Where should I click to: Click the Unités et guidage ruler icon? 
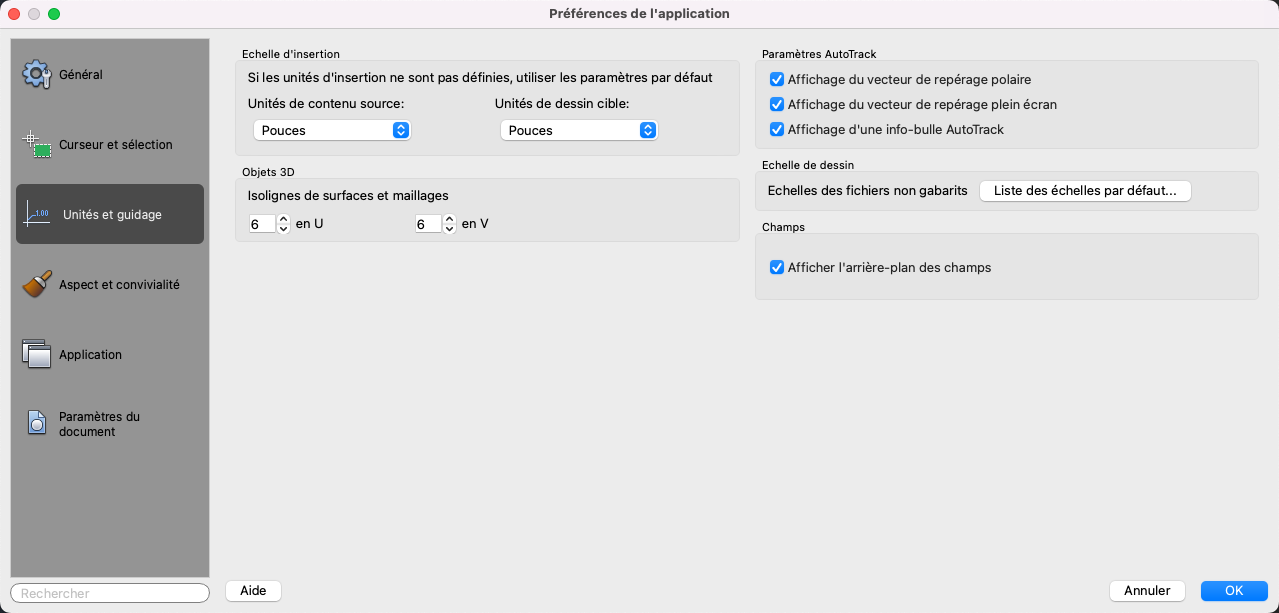point(37,214)
